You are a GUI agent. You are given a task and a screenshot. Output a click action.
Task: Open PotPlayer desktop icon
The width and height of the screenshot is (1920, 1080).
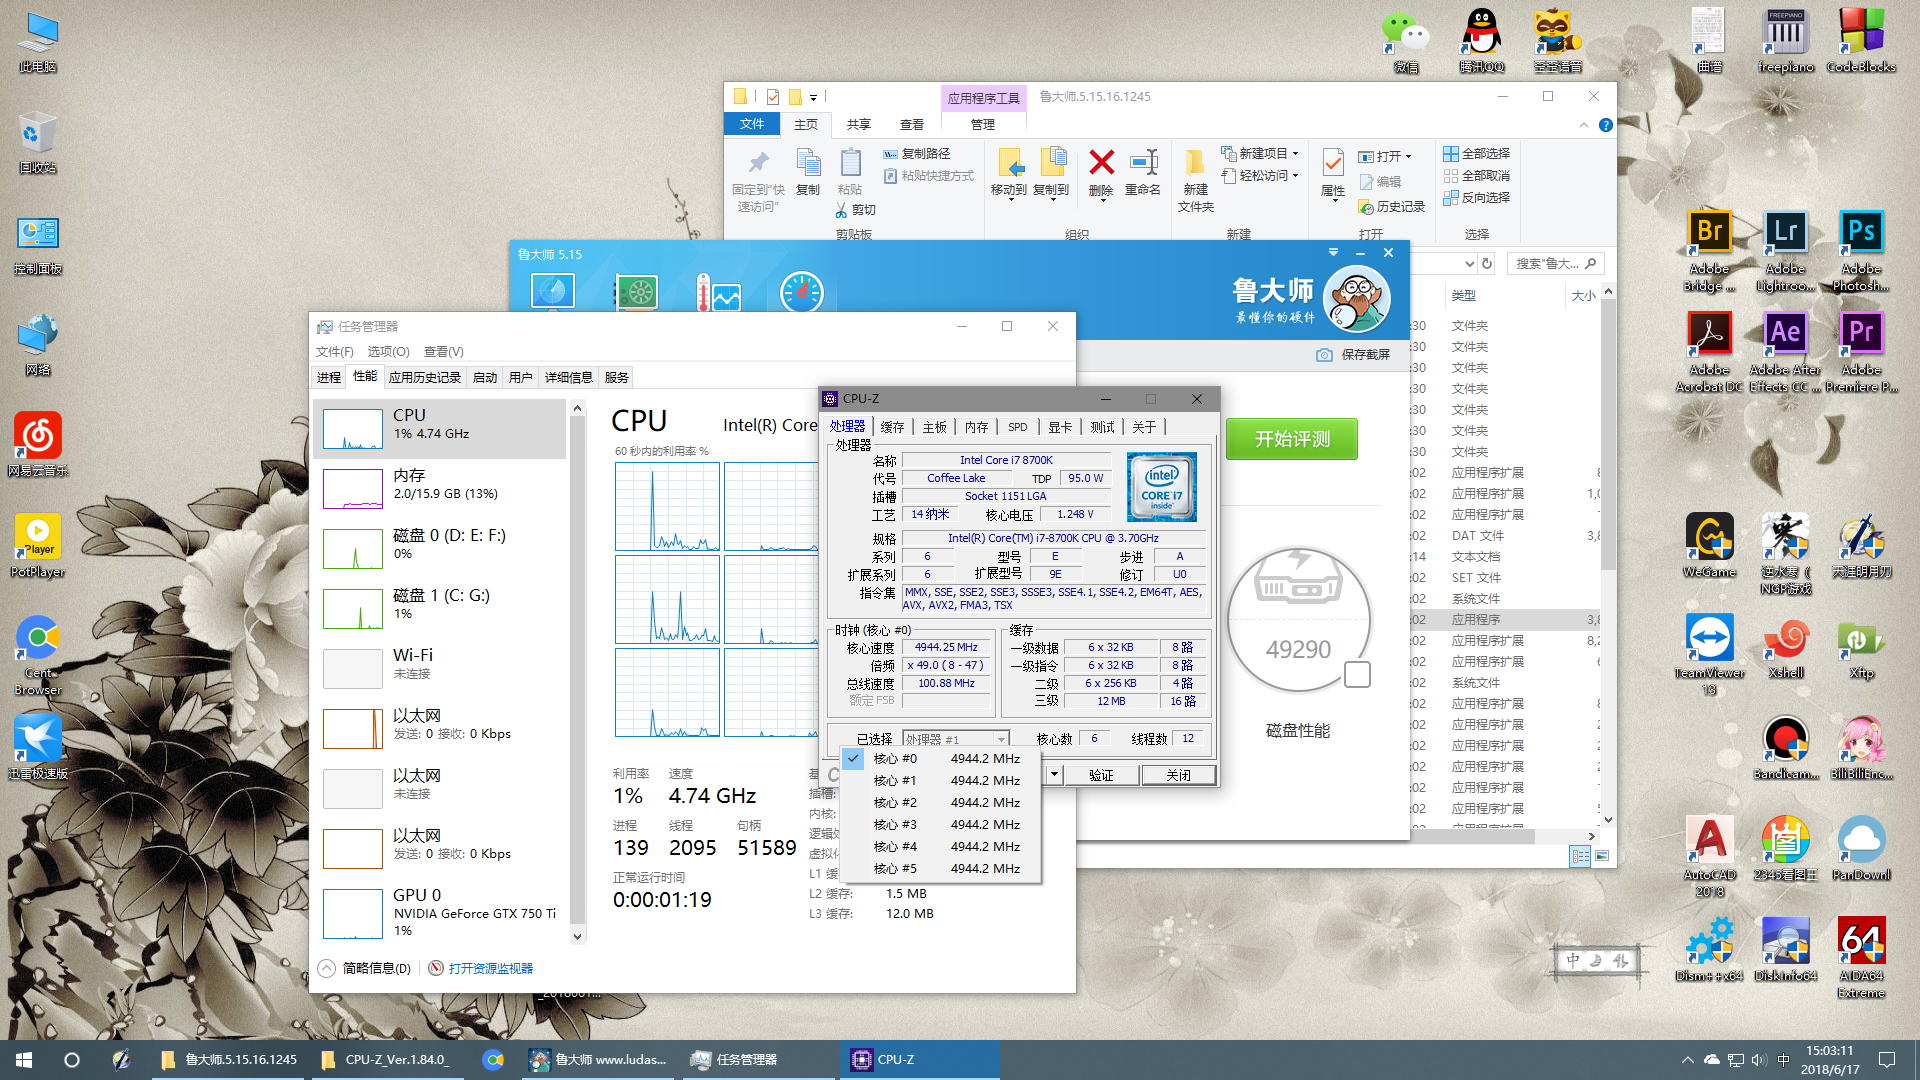[x=38, y=546]
